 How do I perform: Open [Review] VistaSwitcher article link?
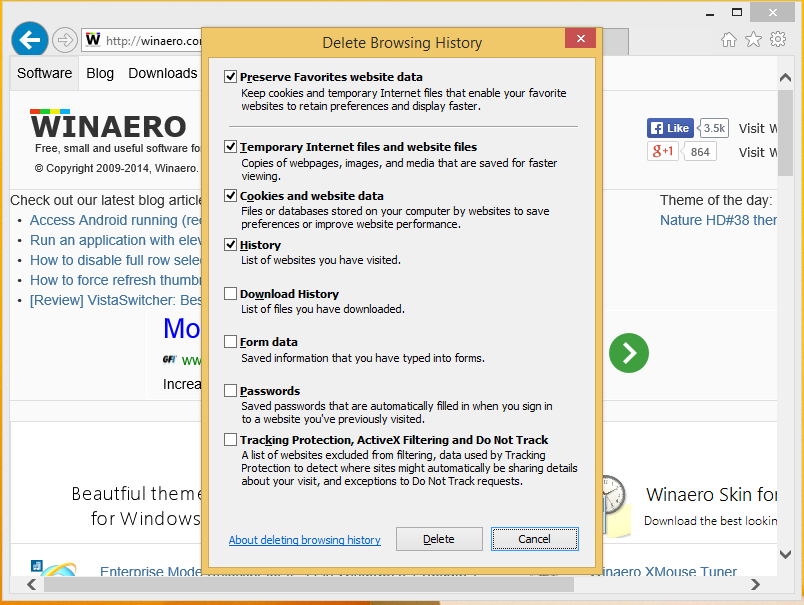click(x=115, y=300)
